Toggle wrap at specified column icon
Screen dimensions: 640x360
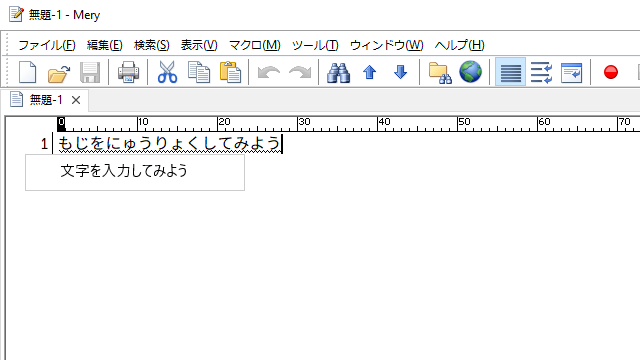coord(541,73)
